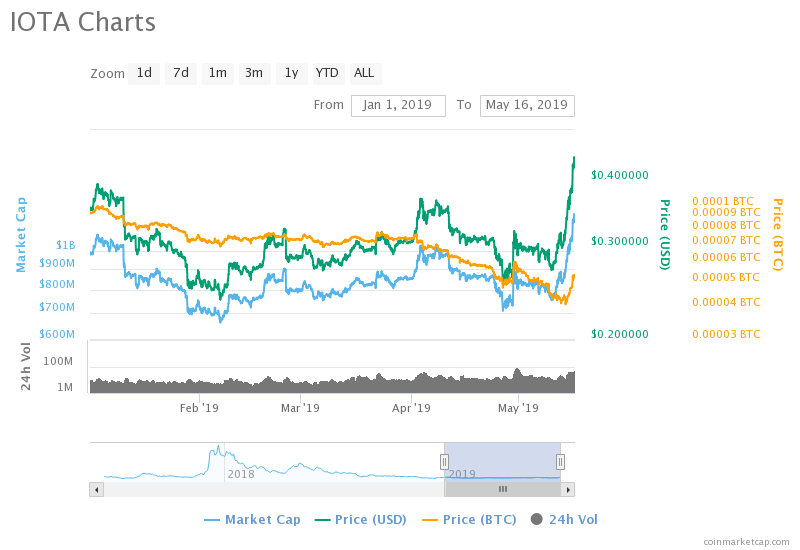Click the Market Cap axis title
Viewport: 800px width, 550px height.
coord(21,235)
